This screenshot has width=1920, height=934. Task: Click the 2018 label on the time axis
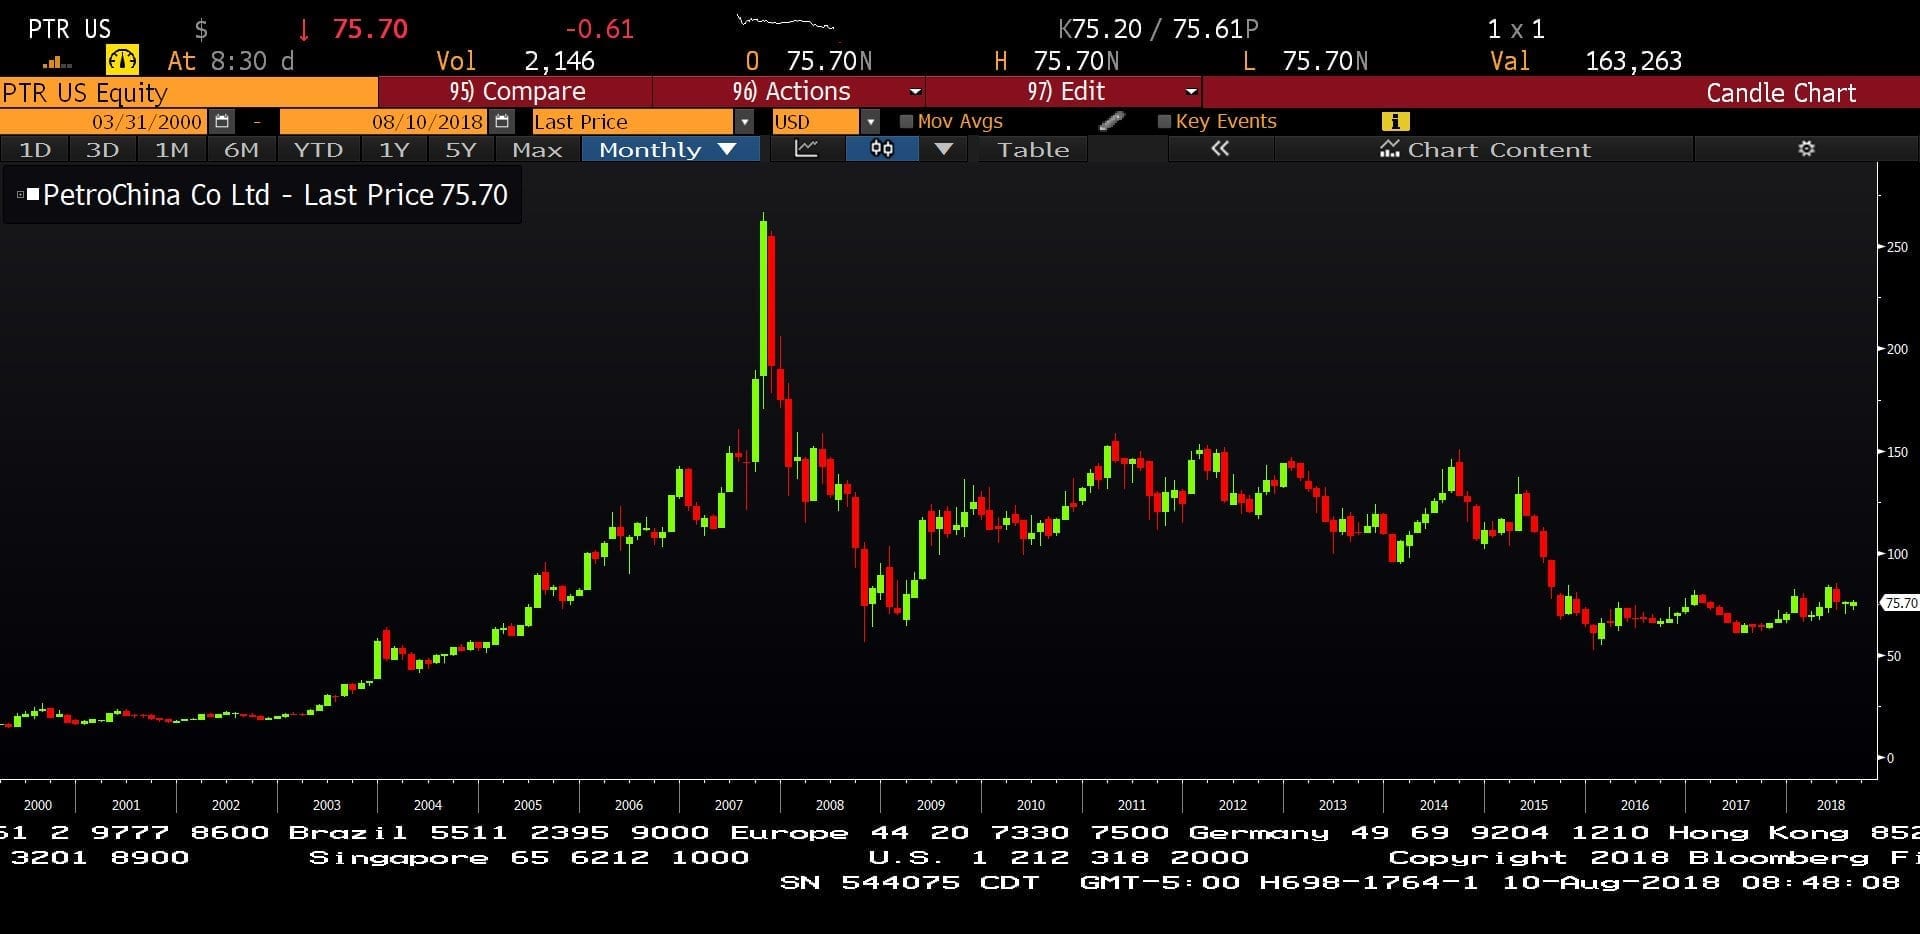(1830, 805)
